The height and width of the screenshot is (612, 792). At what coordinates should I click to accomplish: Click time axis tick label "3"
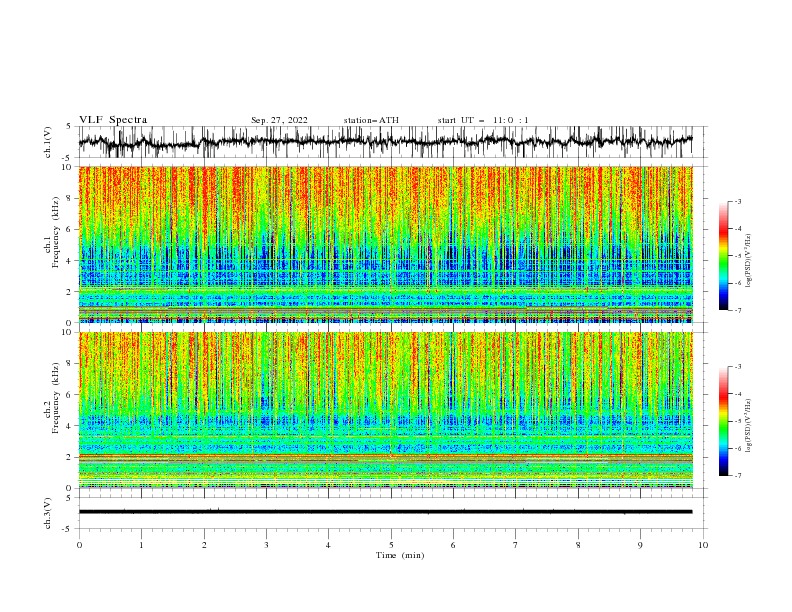[x=266, y=545]
